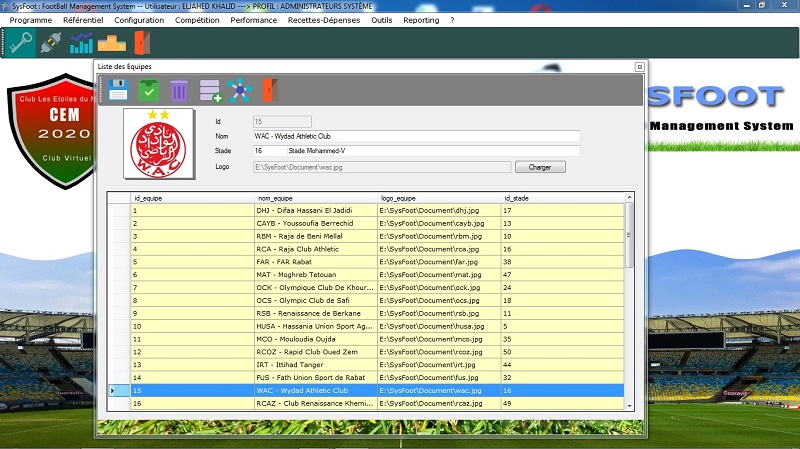This screenshot has height=449, width=800.
Task: Click the blue network nodes icon
Action: [238, 91]
